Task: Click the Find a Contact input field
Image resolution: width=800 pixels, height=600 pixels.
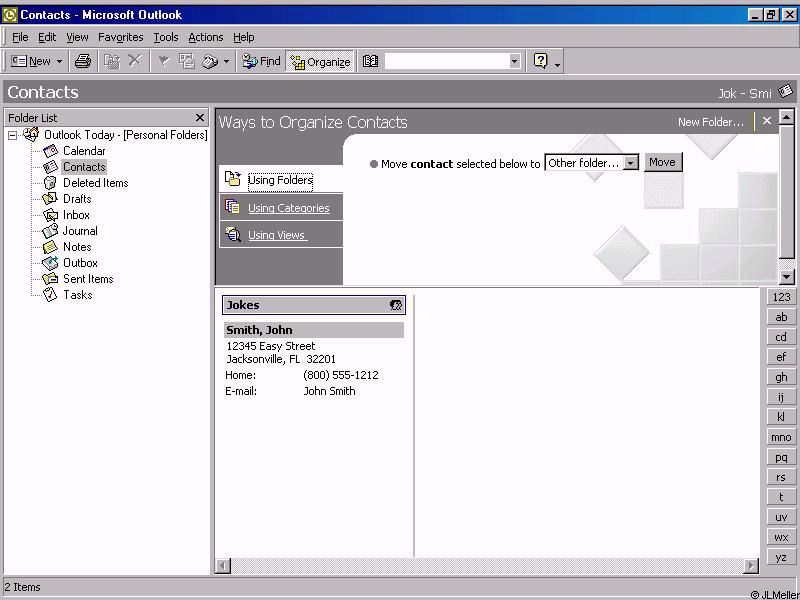Action: pos(447,62)
